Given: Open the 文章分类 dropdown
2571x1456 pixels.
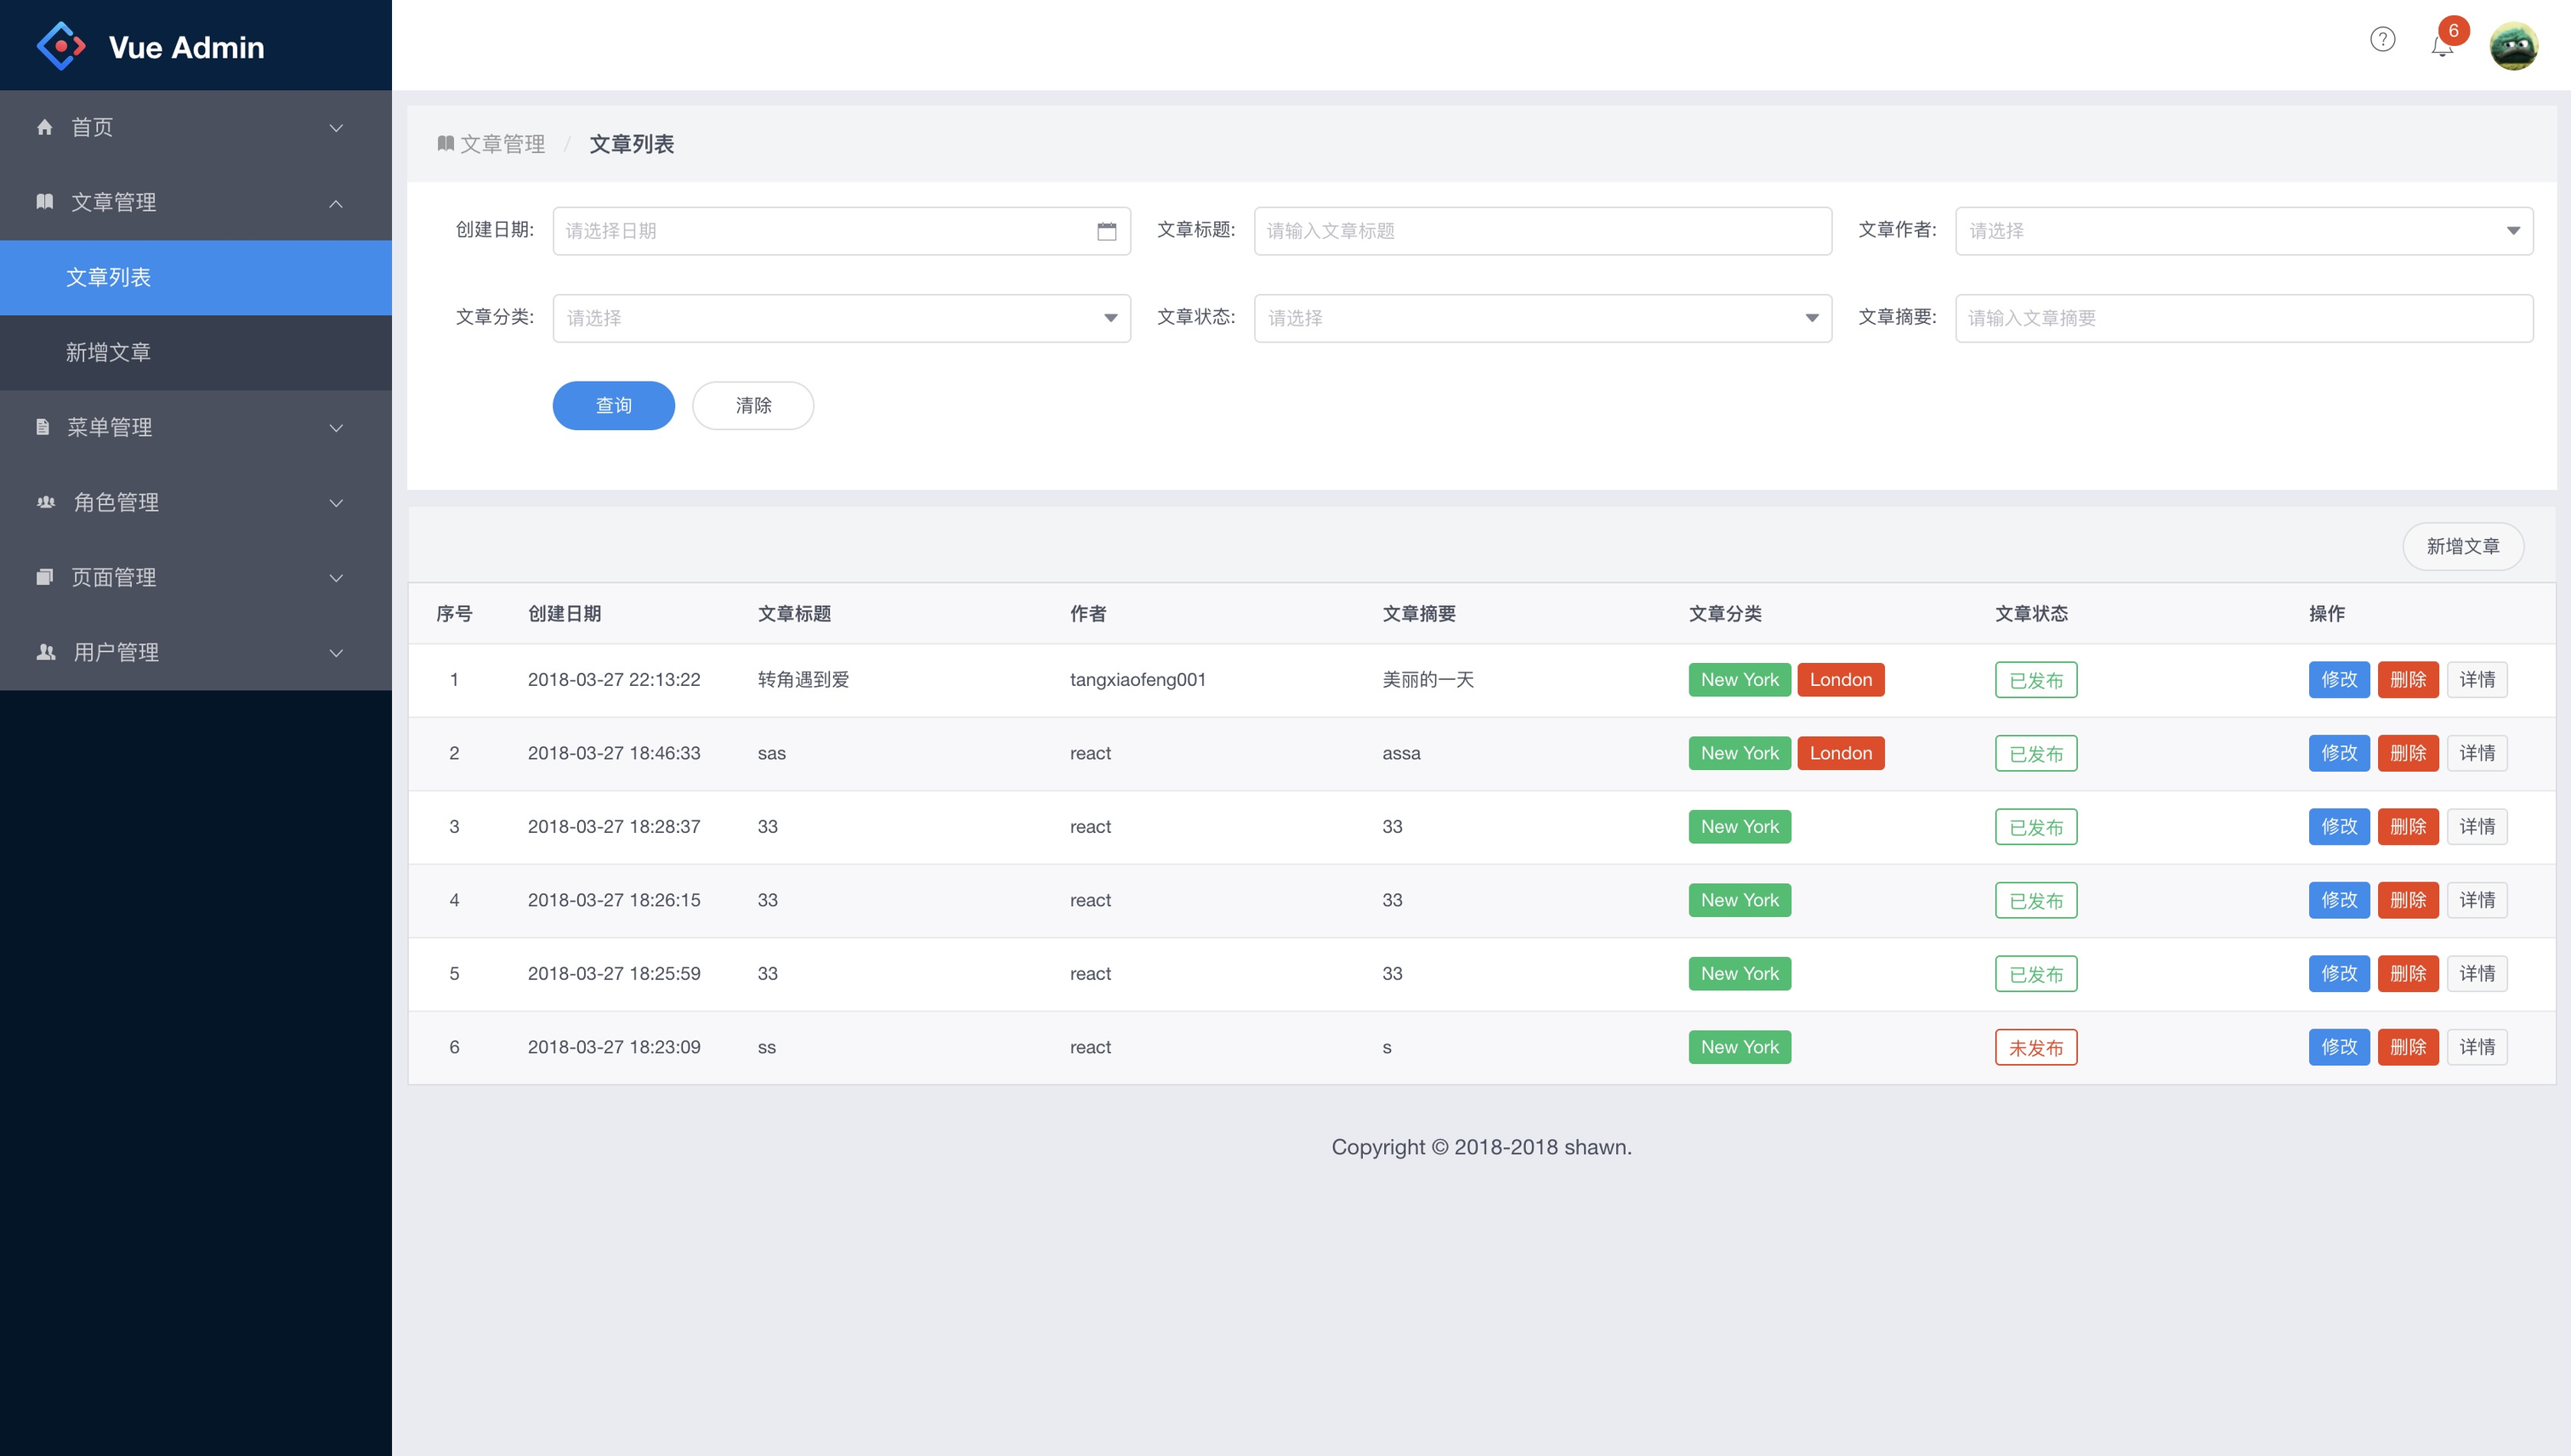Looking at the screenshot, I should 841,318.
